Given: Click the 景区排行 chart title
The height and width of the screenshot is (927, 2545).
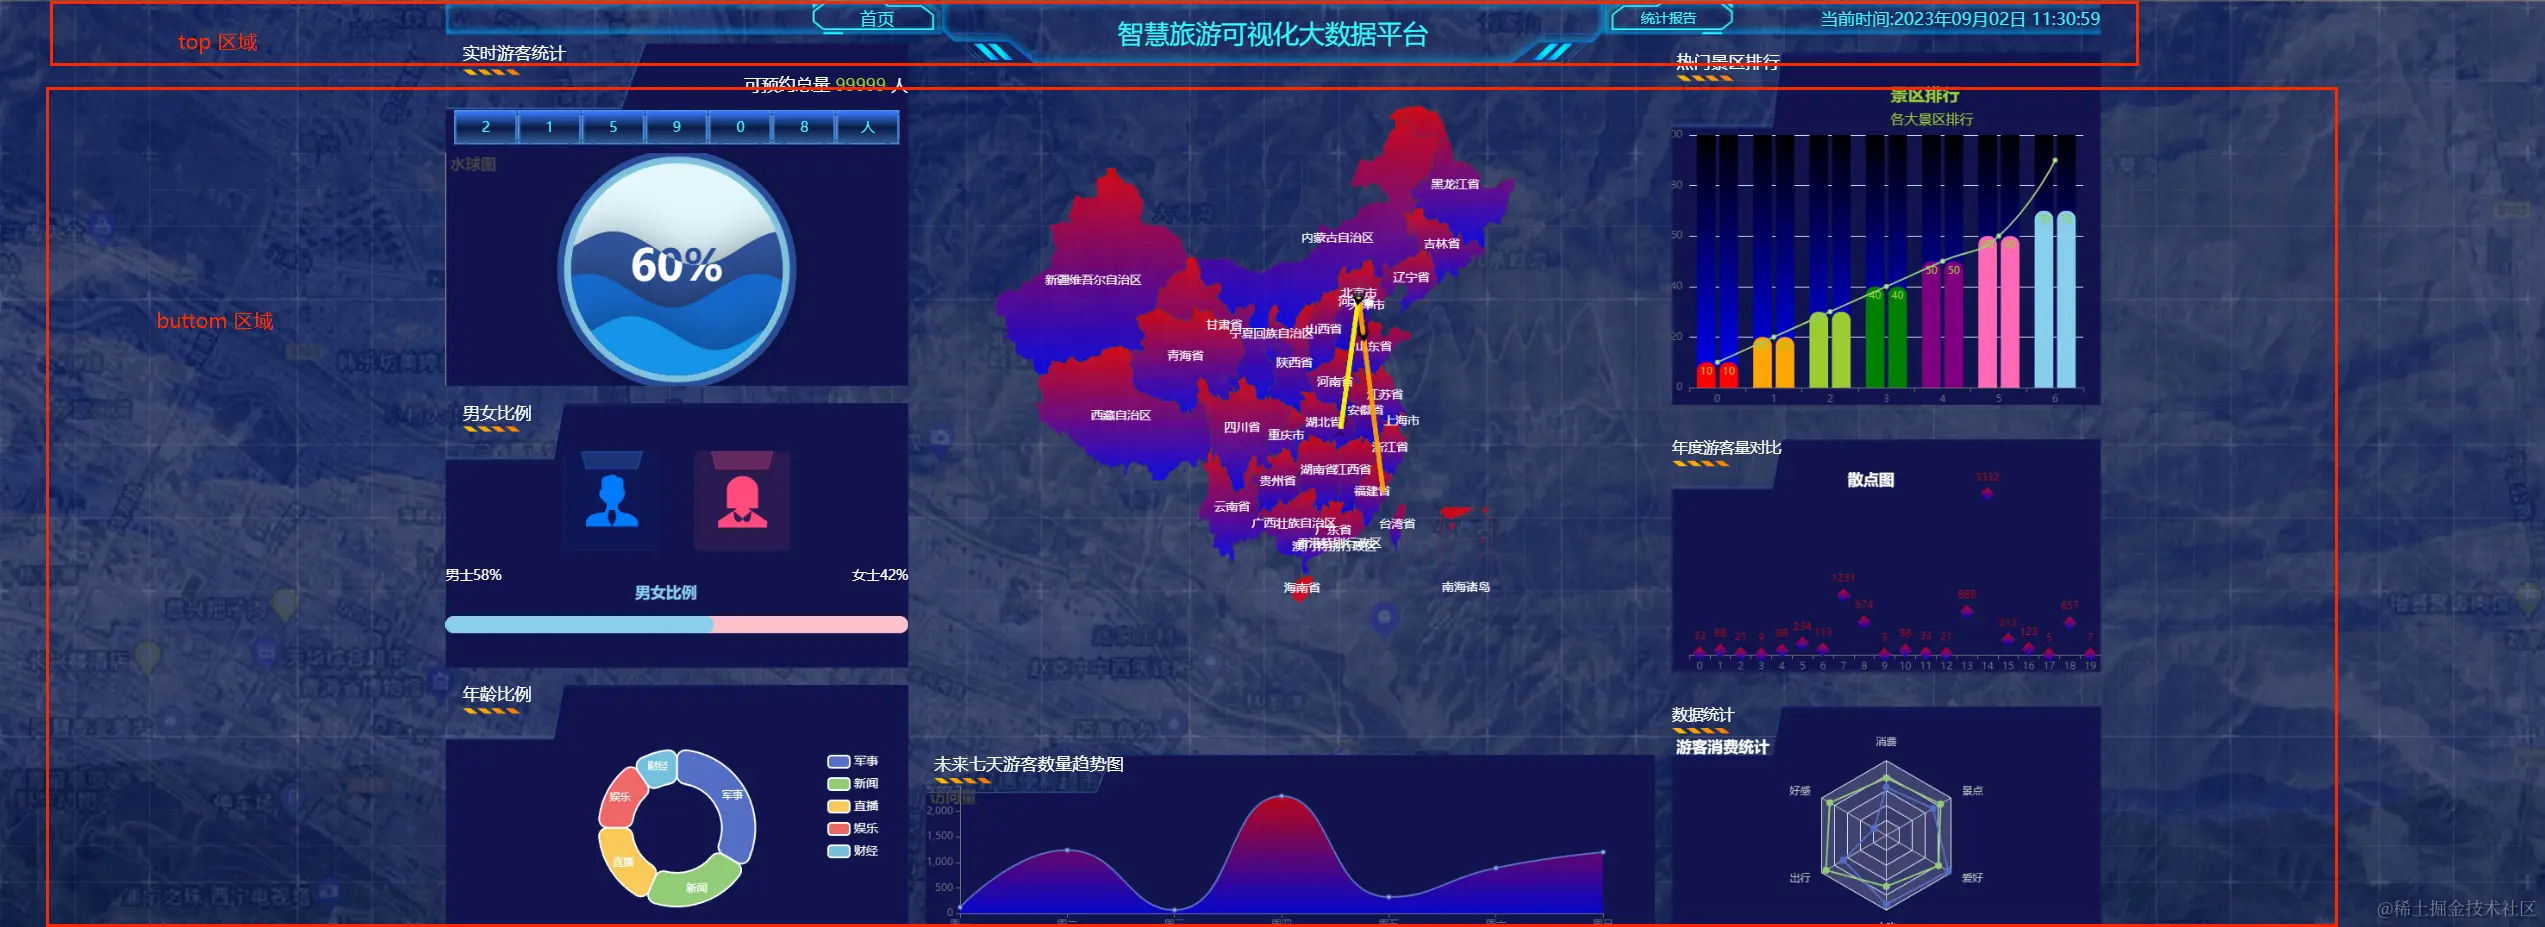Looking at the screenshot, I should 1925,96.
